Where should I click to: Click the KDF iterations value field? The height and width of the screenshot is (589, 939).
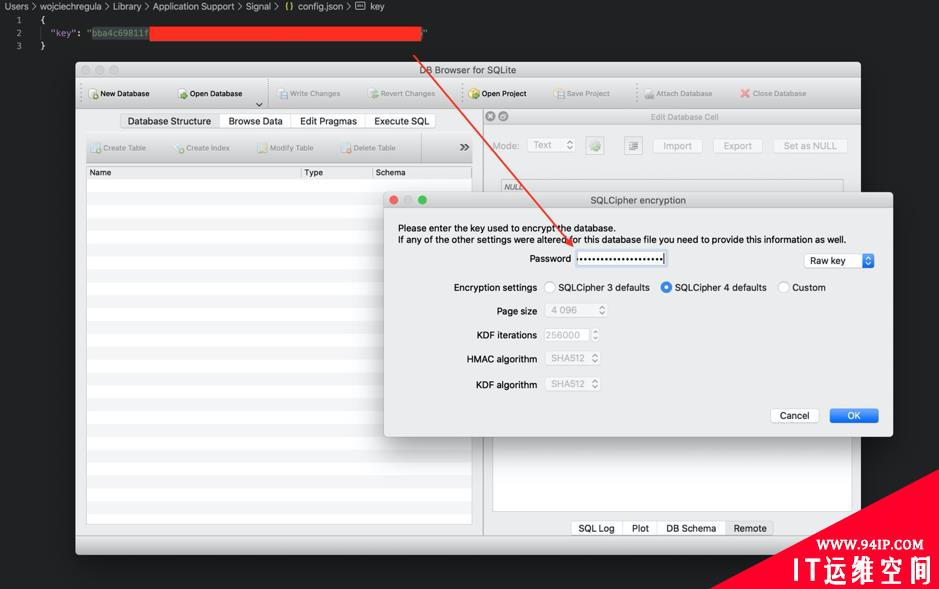(567, 335)
